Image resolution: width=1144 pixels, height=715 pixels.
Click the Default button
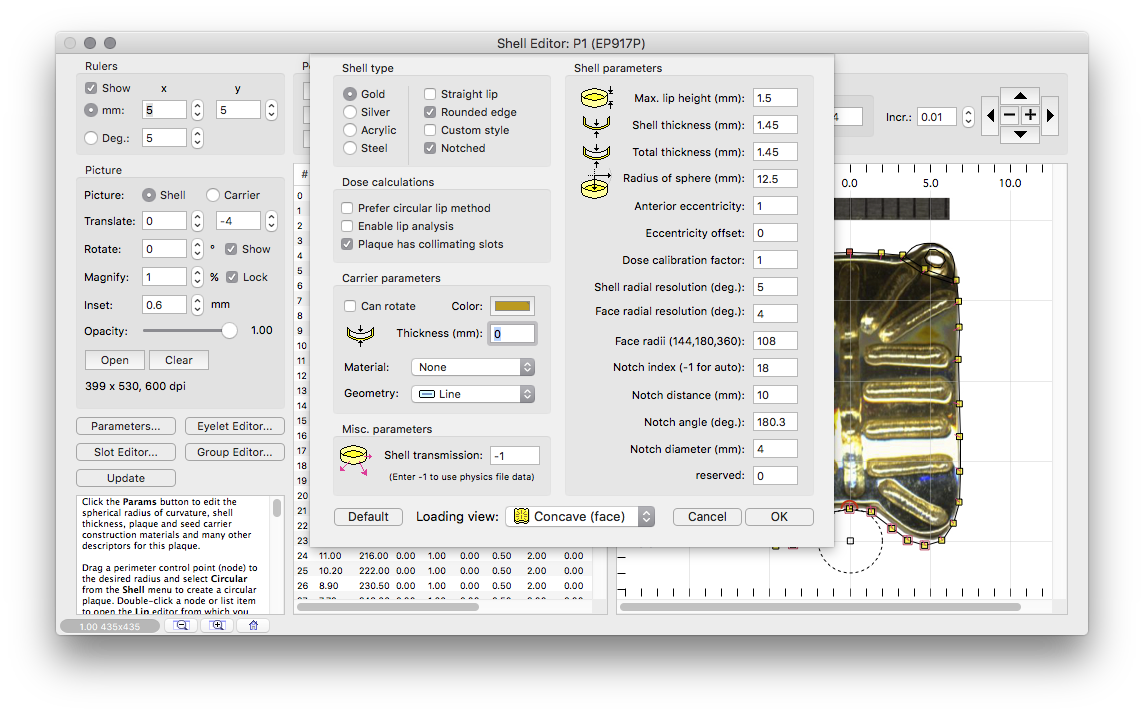coord(368,517)
